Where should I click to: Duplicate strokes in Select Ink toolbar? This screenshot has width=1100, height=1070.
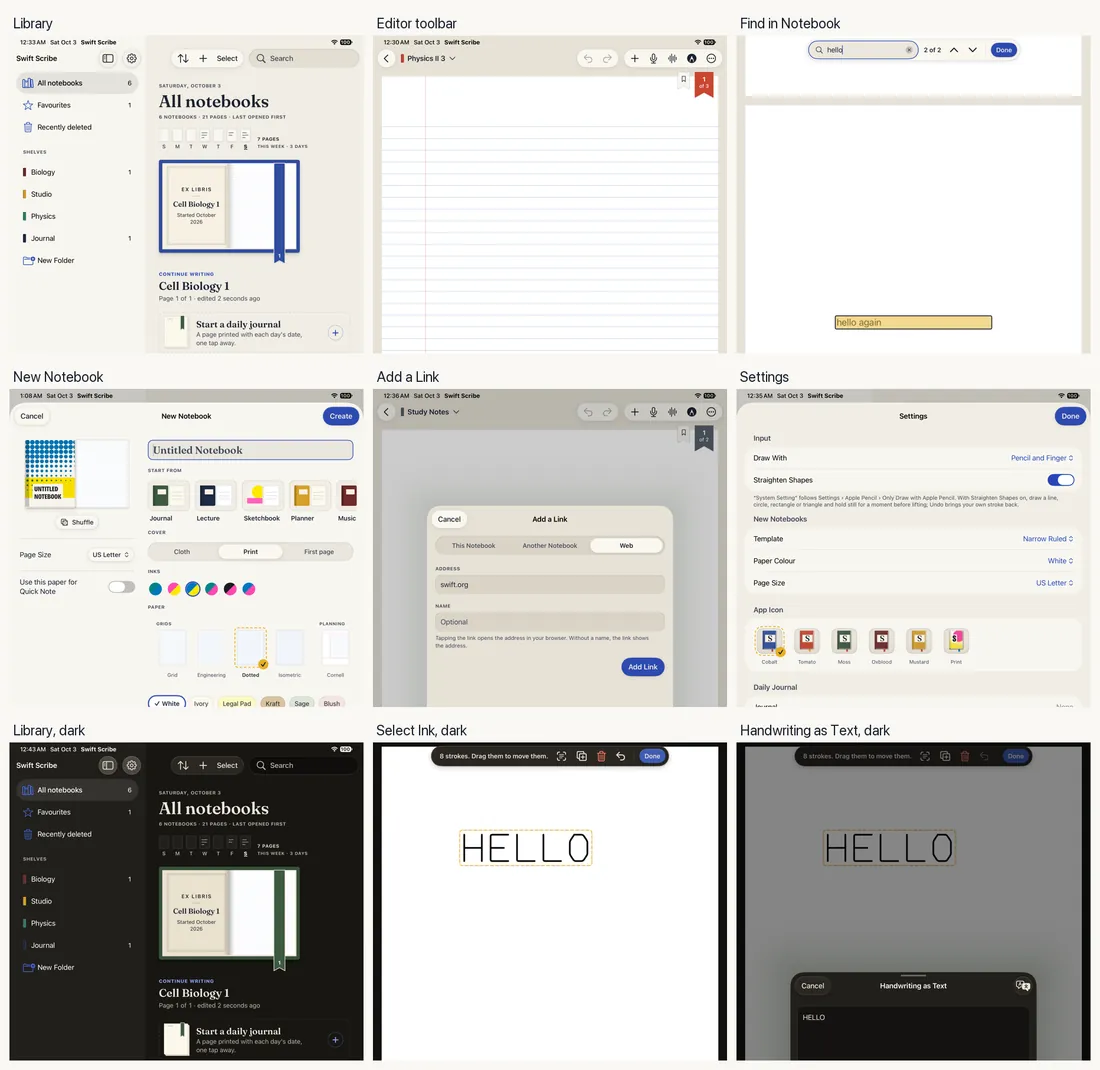coord(582,756)
